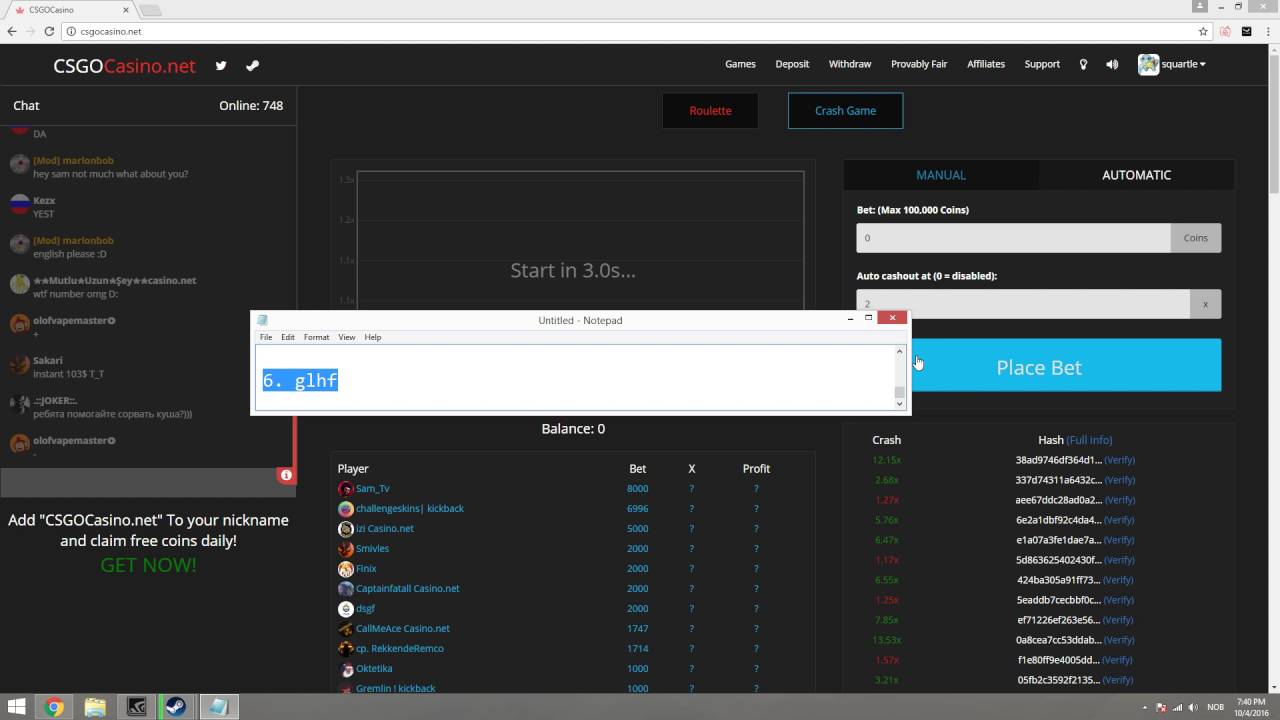
Task: Open the Provably Fair page
Action: pos(919,64)
